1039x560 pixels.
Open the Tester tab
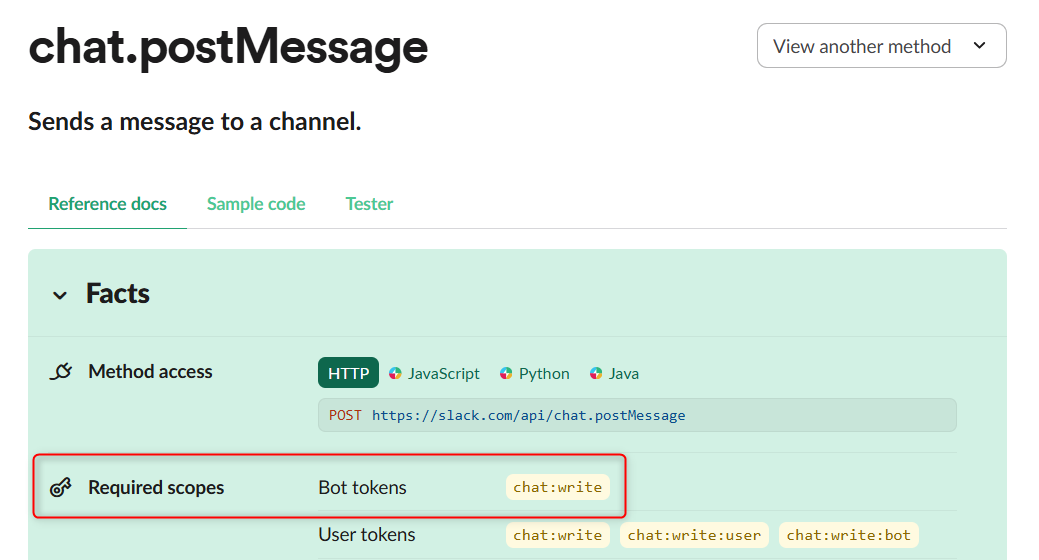369,204
